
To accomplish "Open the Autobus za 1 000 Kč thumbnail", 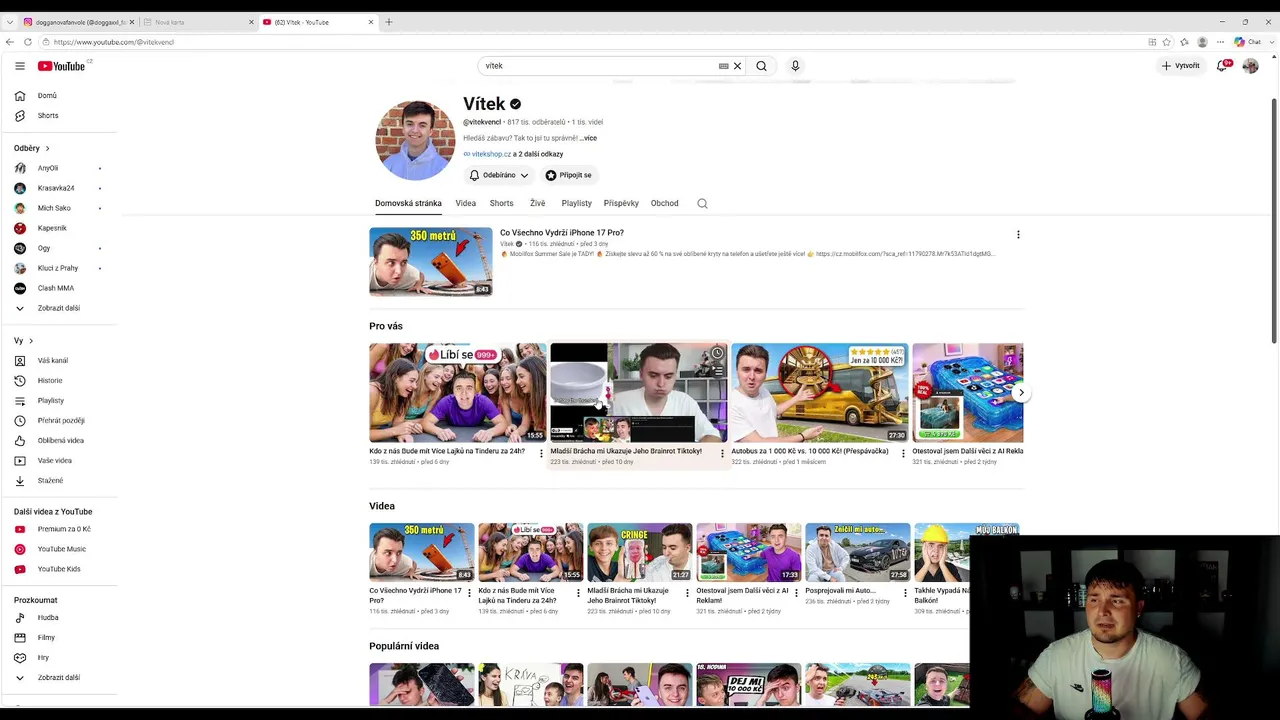I will click(820, 393).
